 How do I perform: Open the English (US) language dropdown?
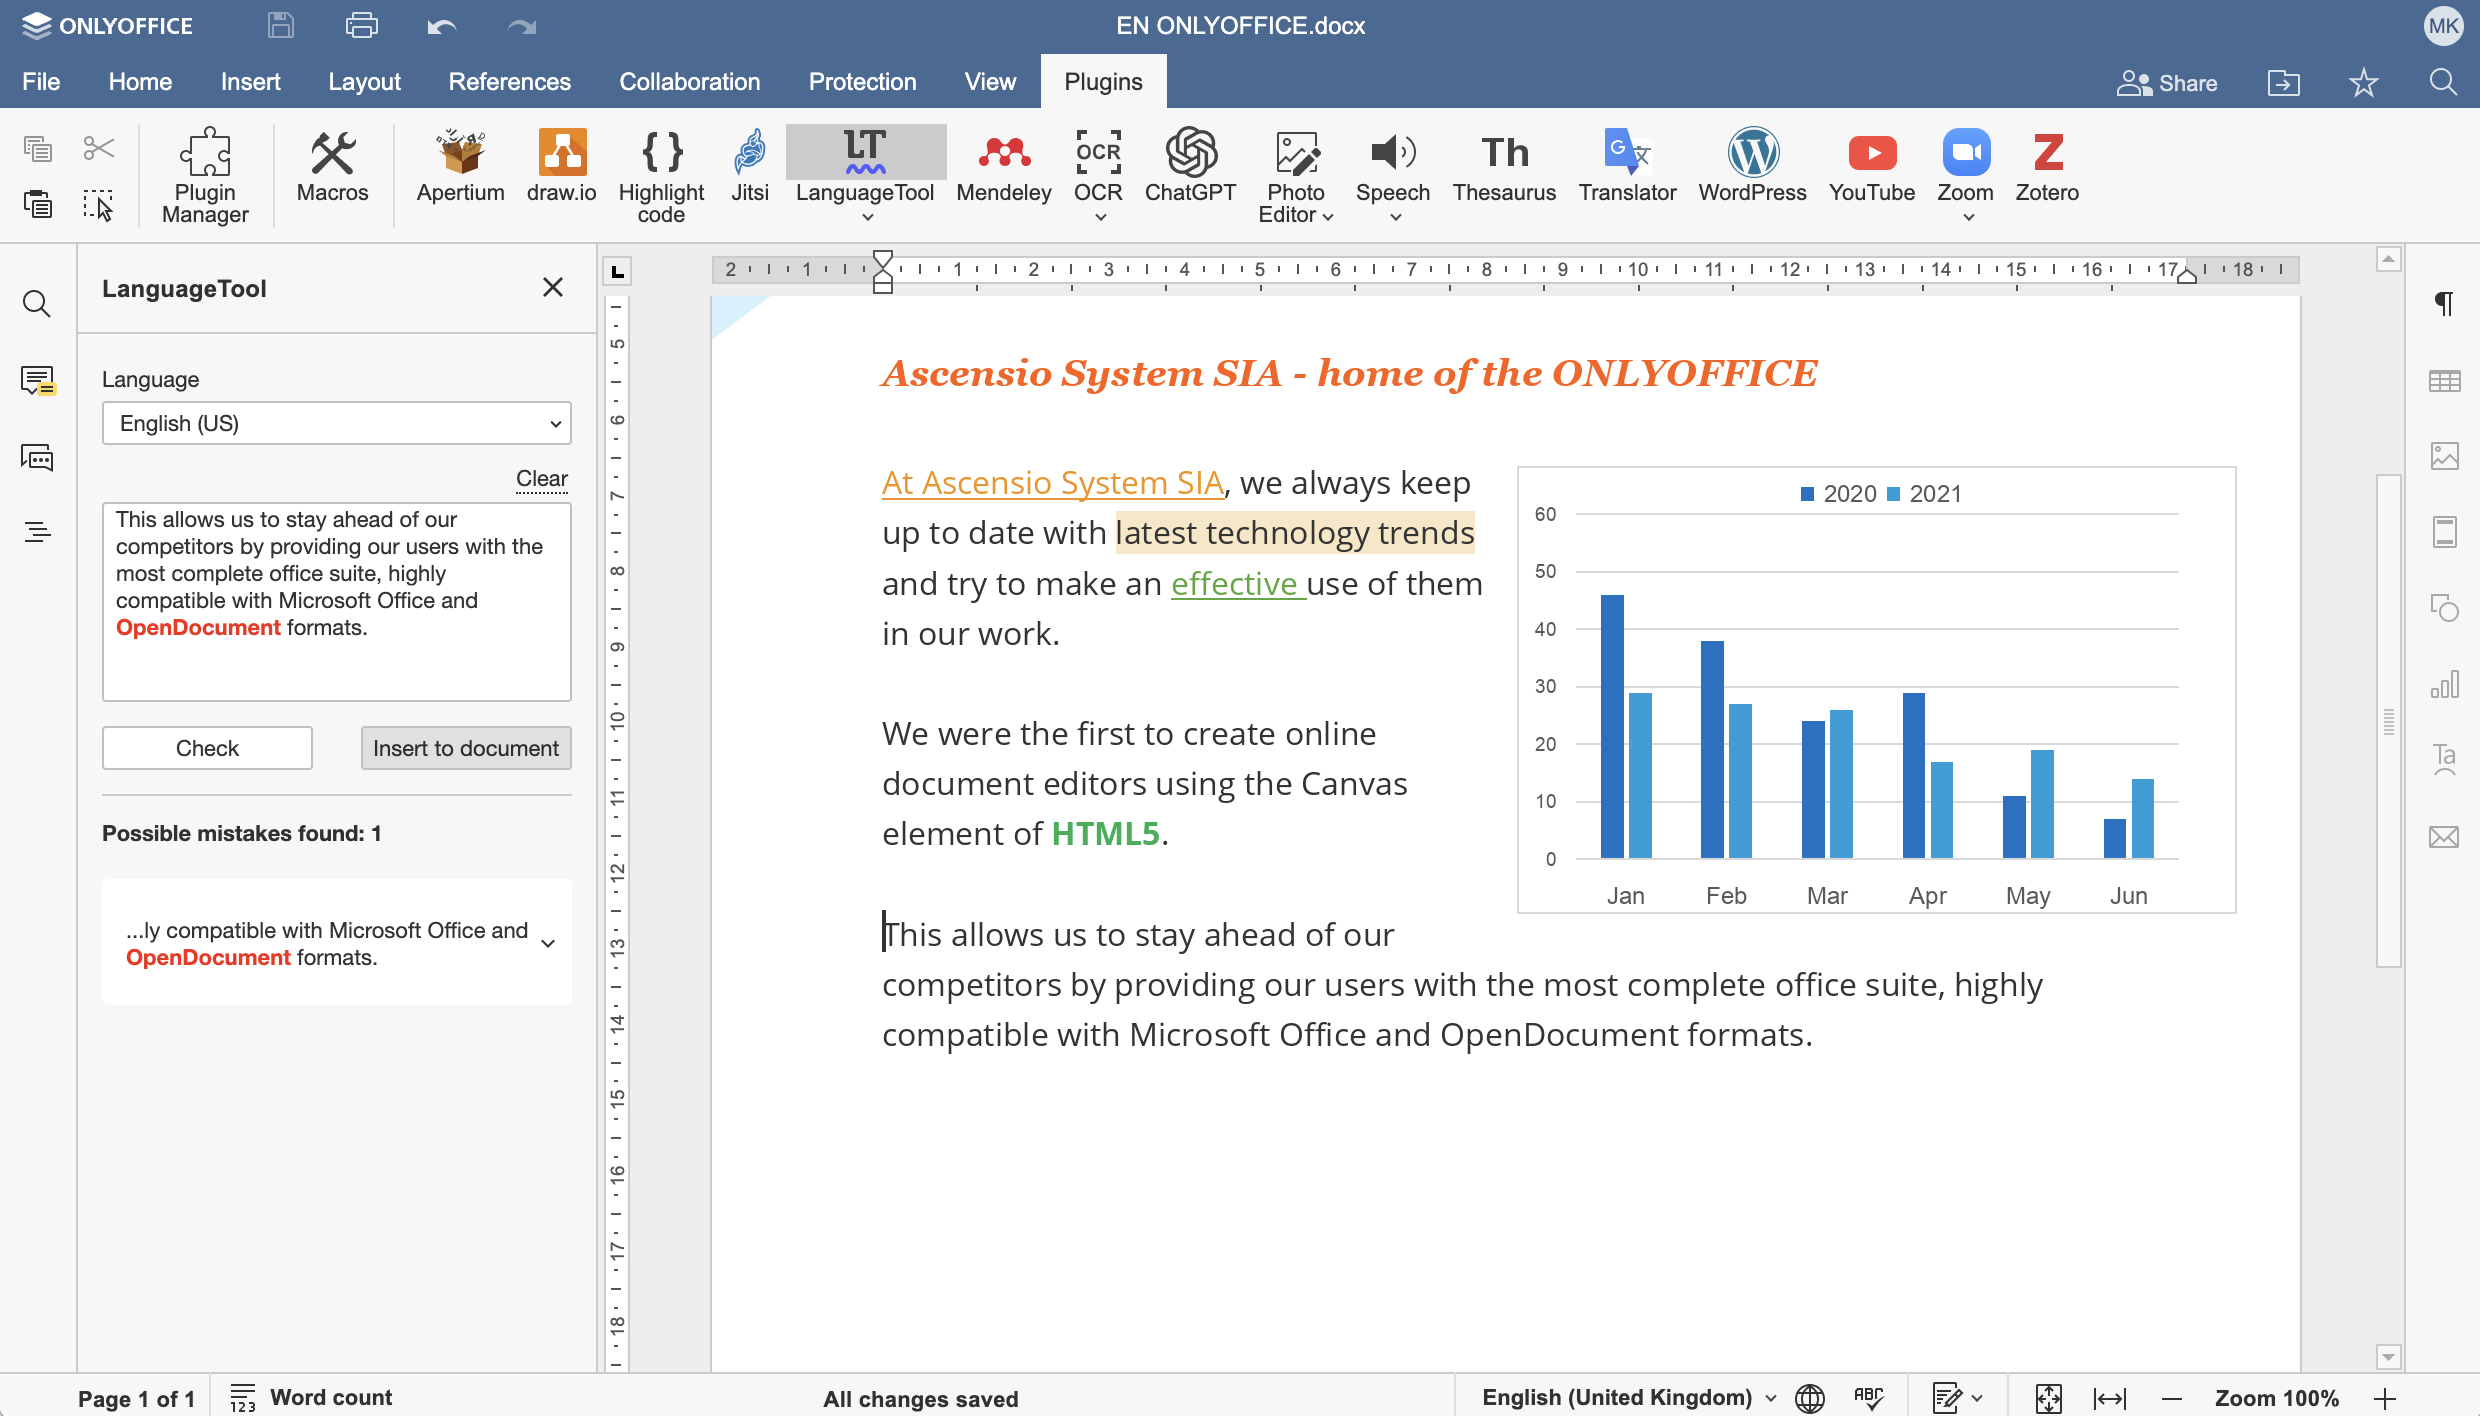coord(336,423)
